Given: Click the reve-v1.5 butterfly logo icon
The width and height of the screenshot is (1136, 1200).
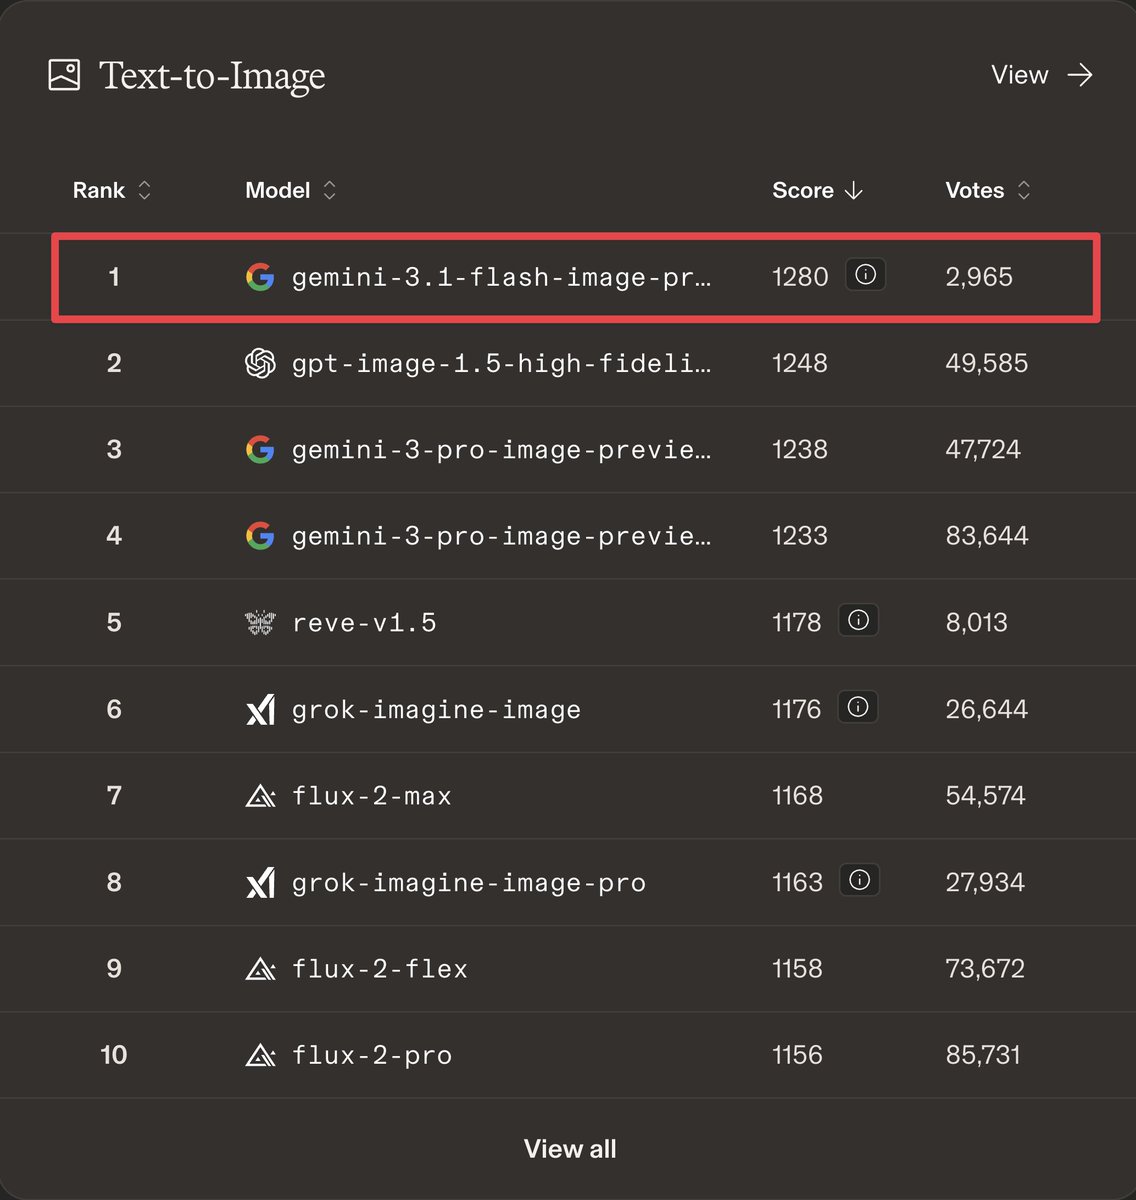Looking at the screenshot, I should pos(260,623).
